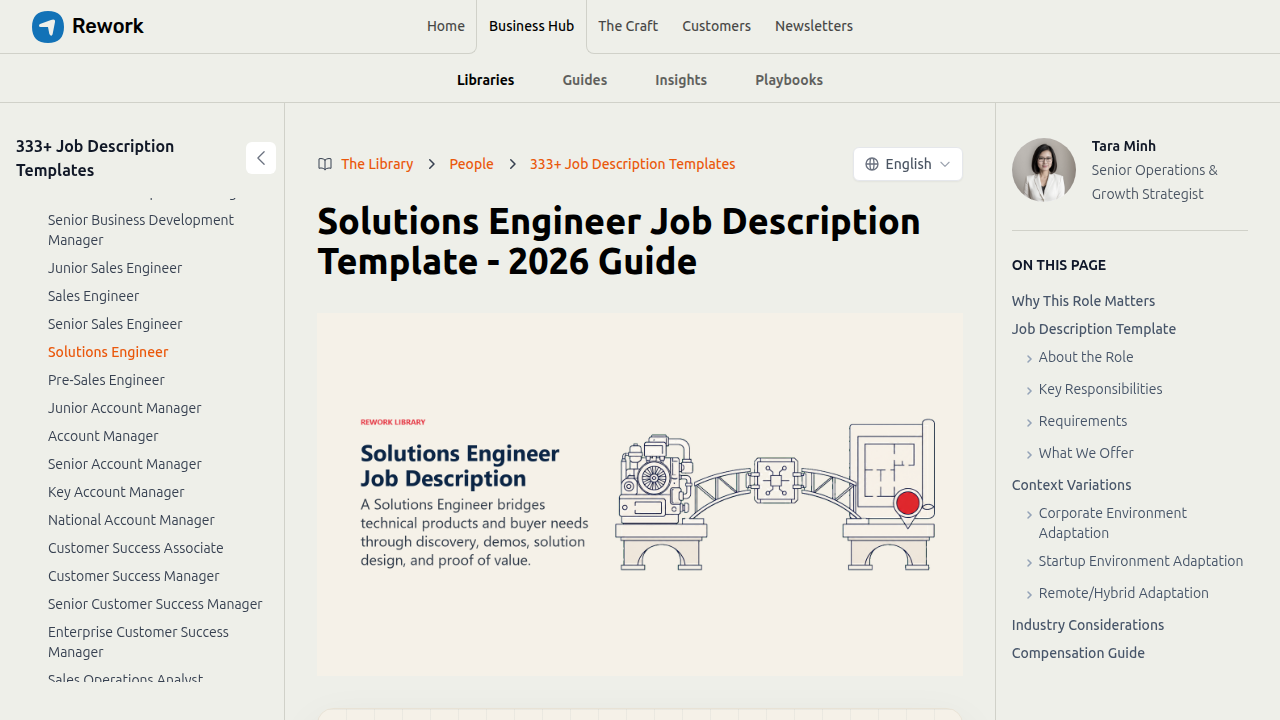
Task: Select Senior Sales Engineer in sidebar
Action: point(115,324)
